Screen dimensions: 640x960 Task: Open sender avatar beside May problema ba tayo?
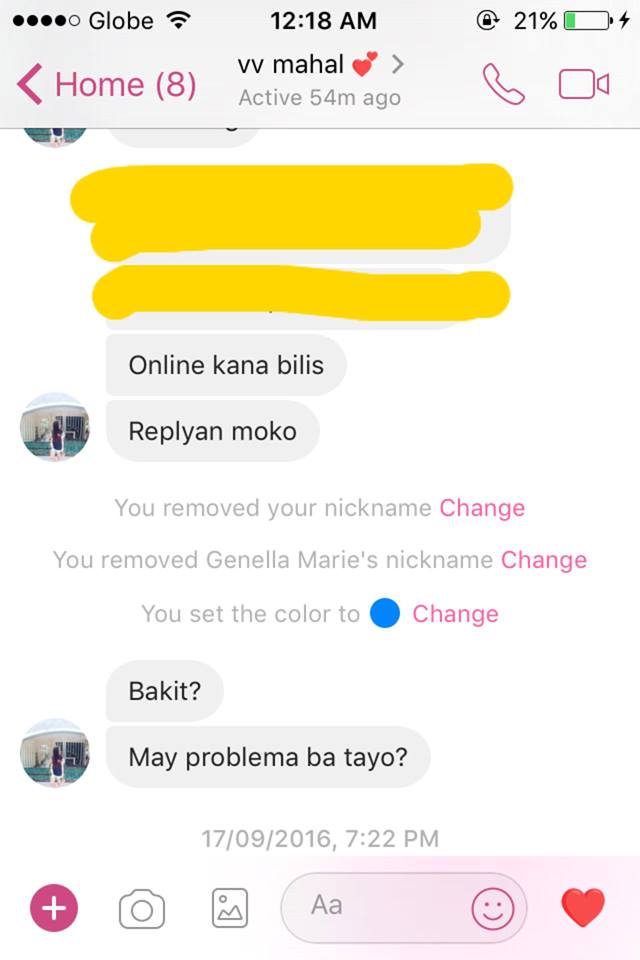pos(55,752)
